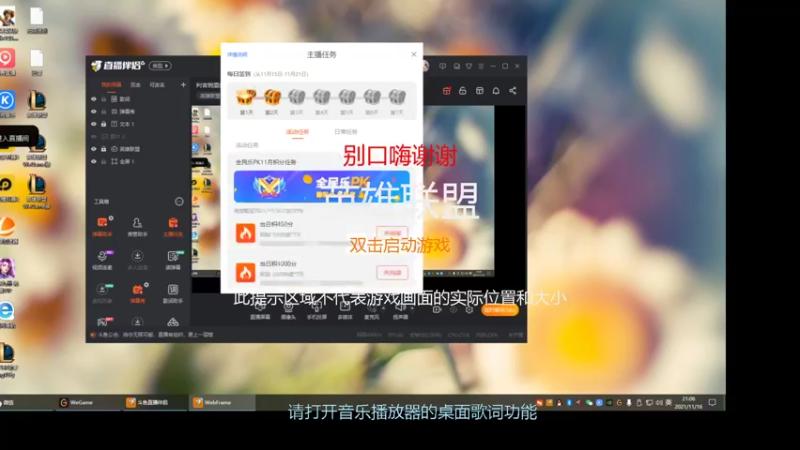Toggle the eye icon for 文本 1
This screenshot has height=450, width=800.
click(93, 124)
